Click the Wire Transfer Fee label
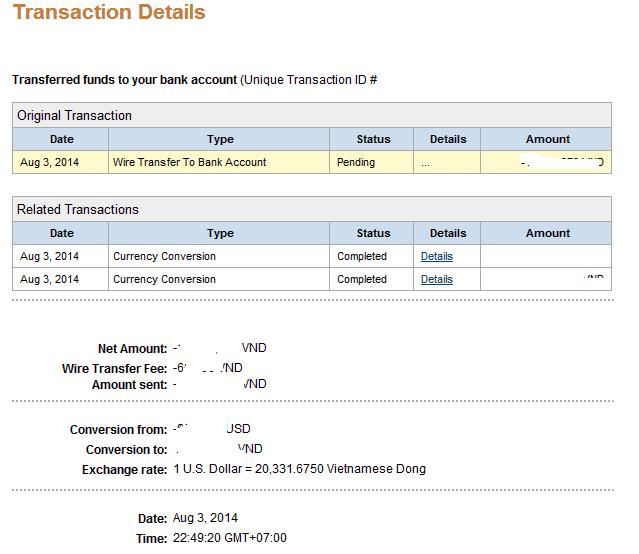 point(114,369)
